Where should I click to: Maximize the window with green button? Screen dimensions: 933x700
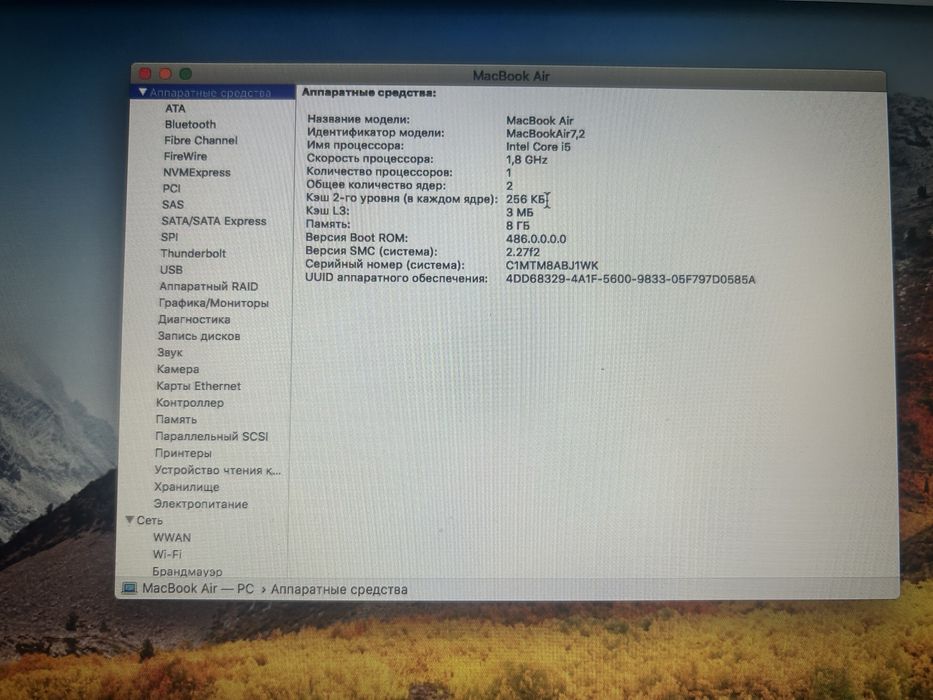186,74
